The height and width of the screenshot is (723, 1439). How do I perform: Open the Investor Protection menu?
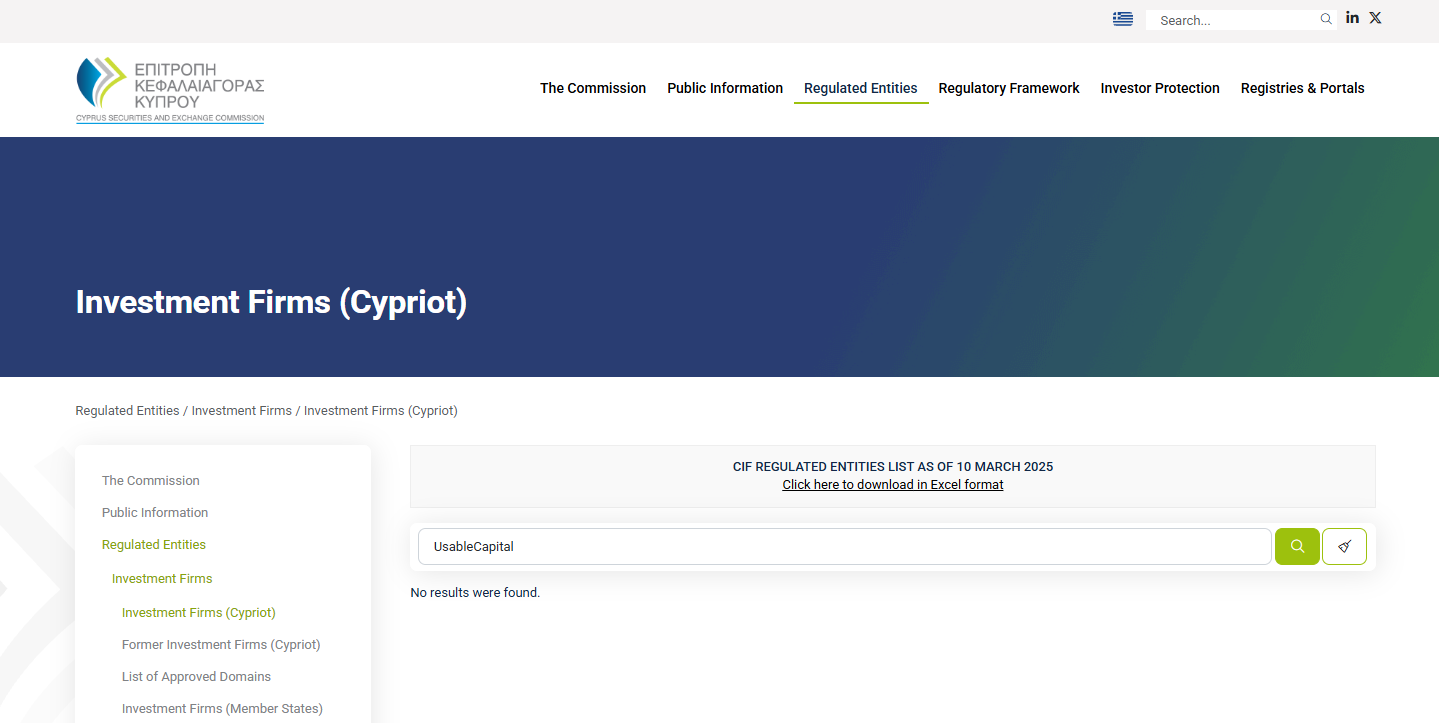point(1159,88)
